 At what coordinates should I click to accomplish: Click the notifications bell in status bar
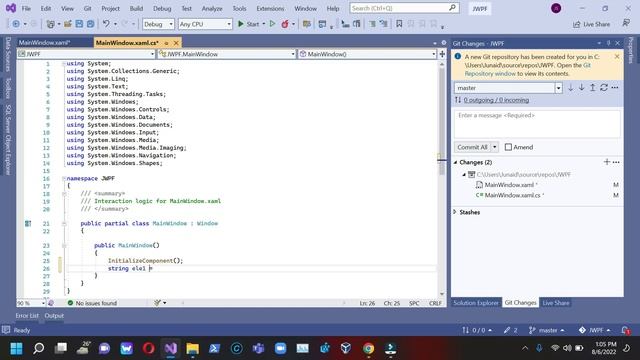(x=625, y=330)
